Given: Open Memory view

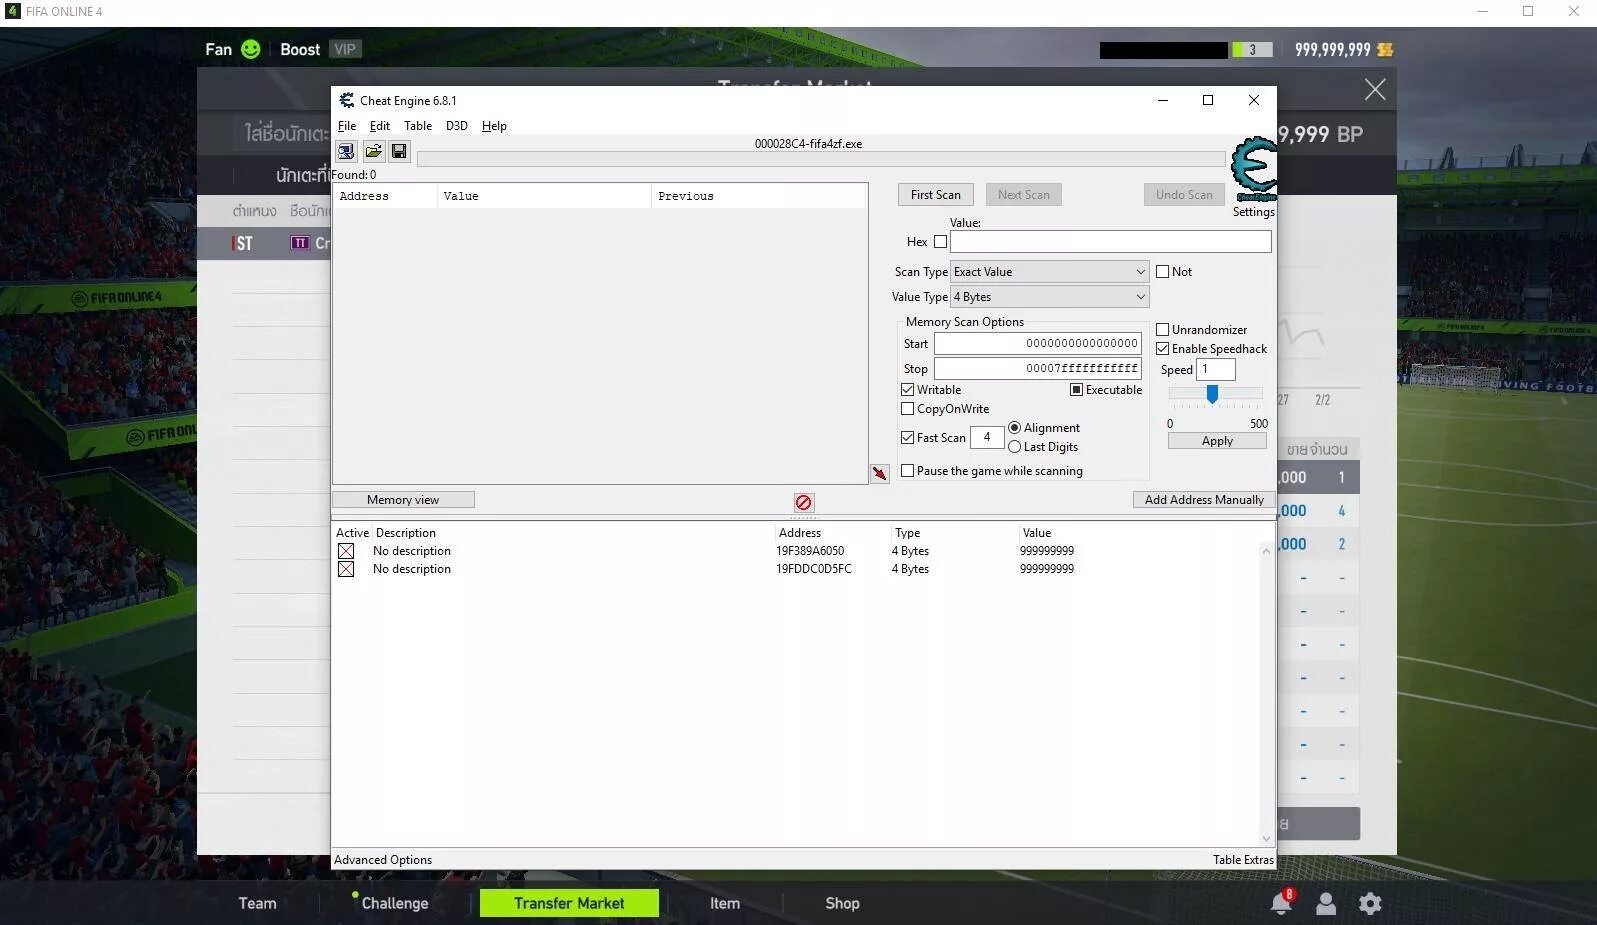Looking at the screenshot, I should [x=403, y=500].
